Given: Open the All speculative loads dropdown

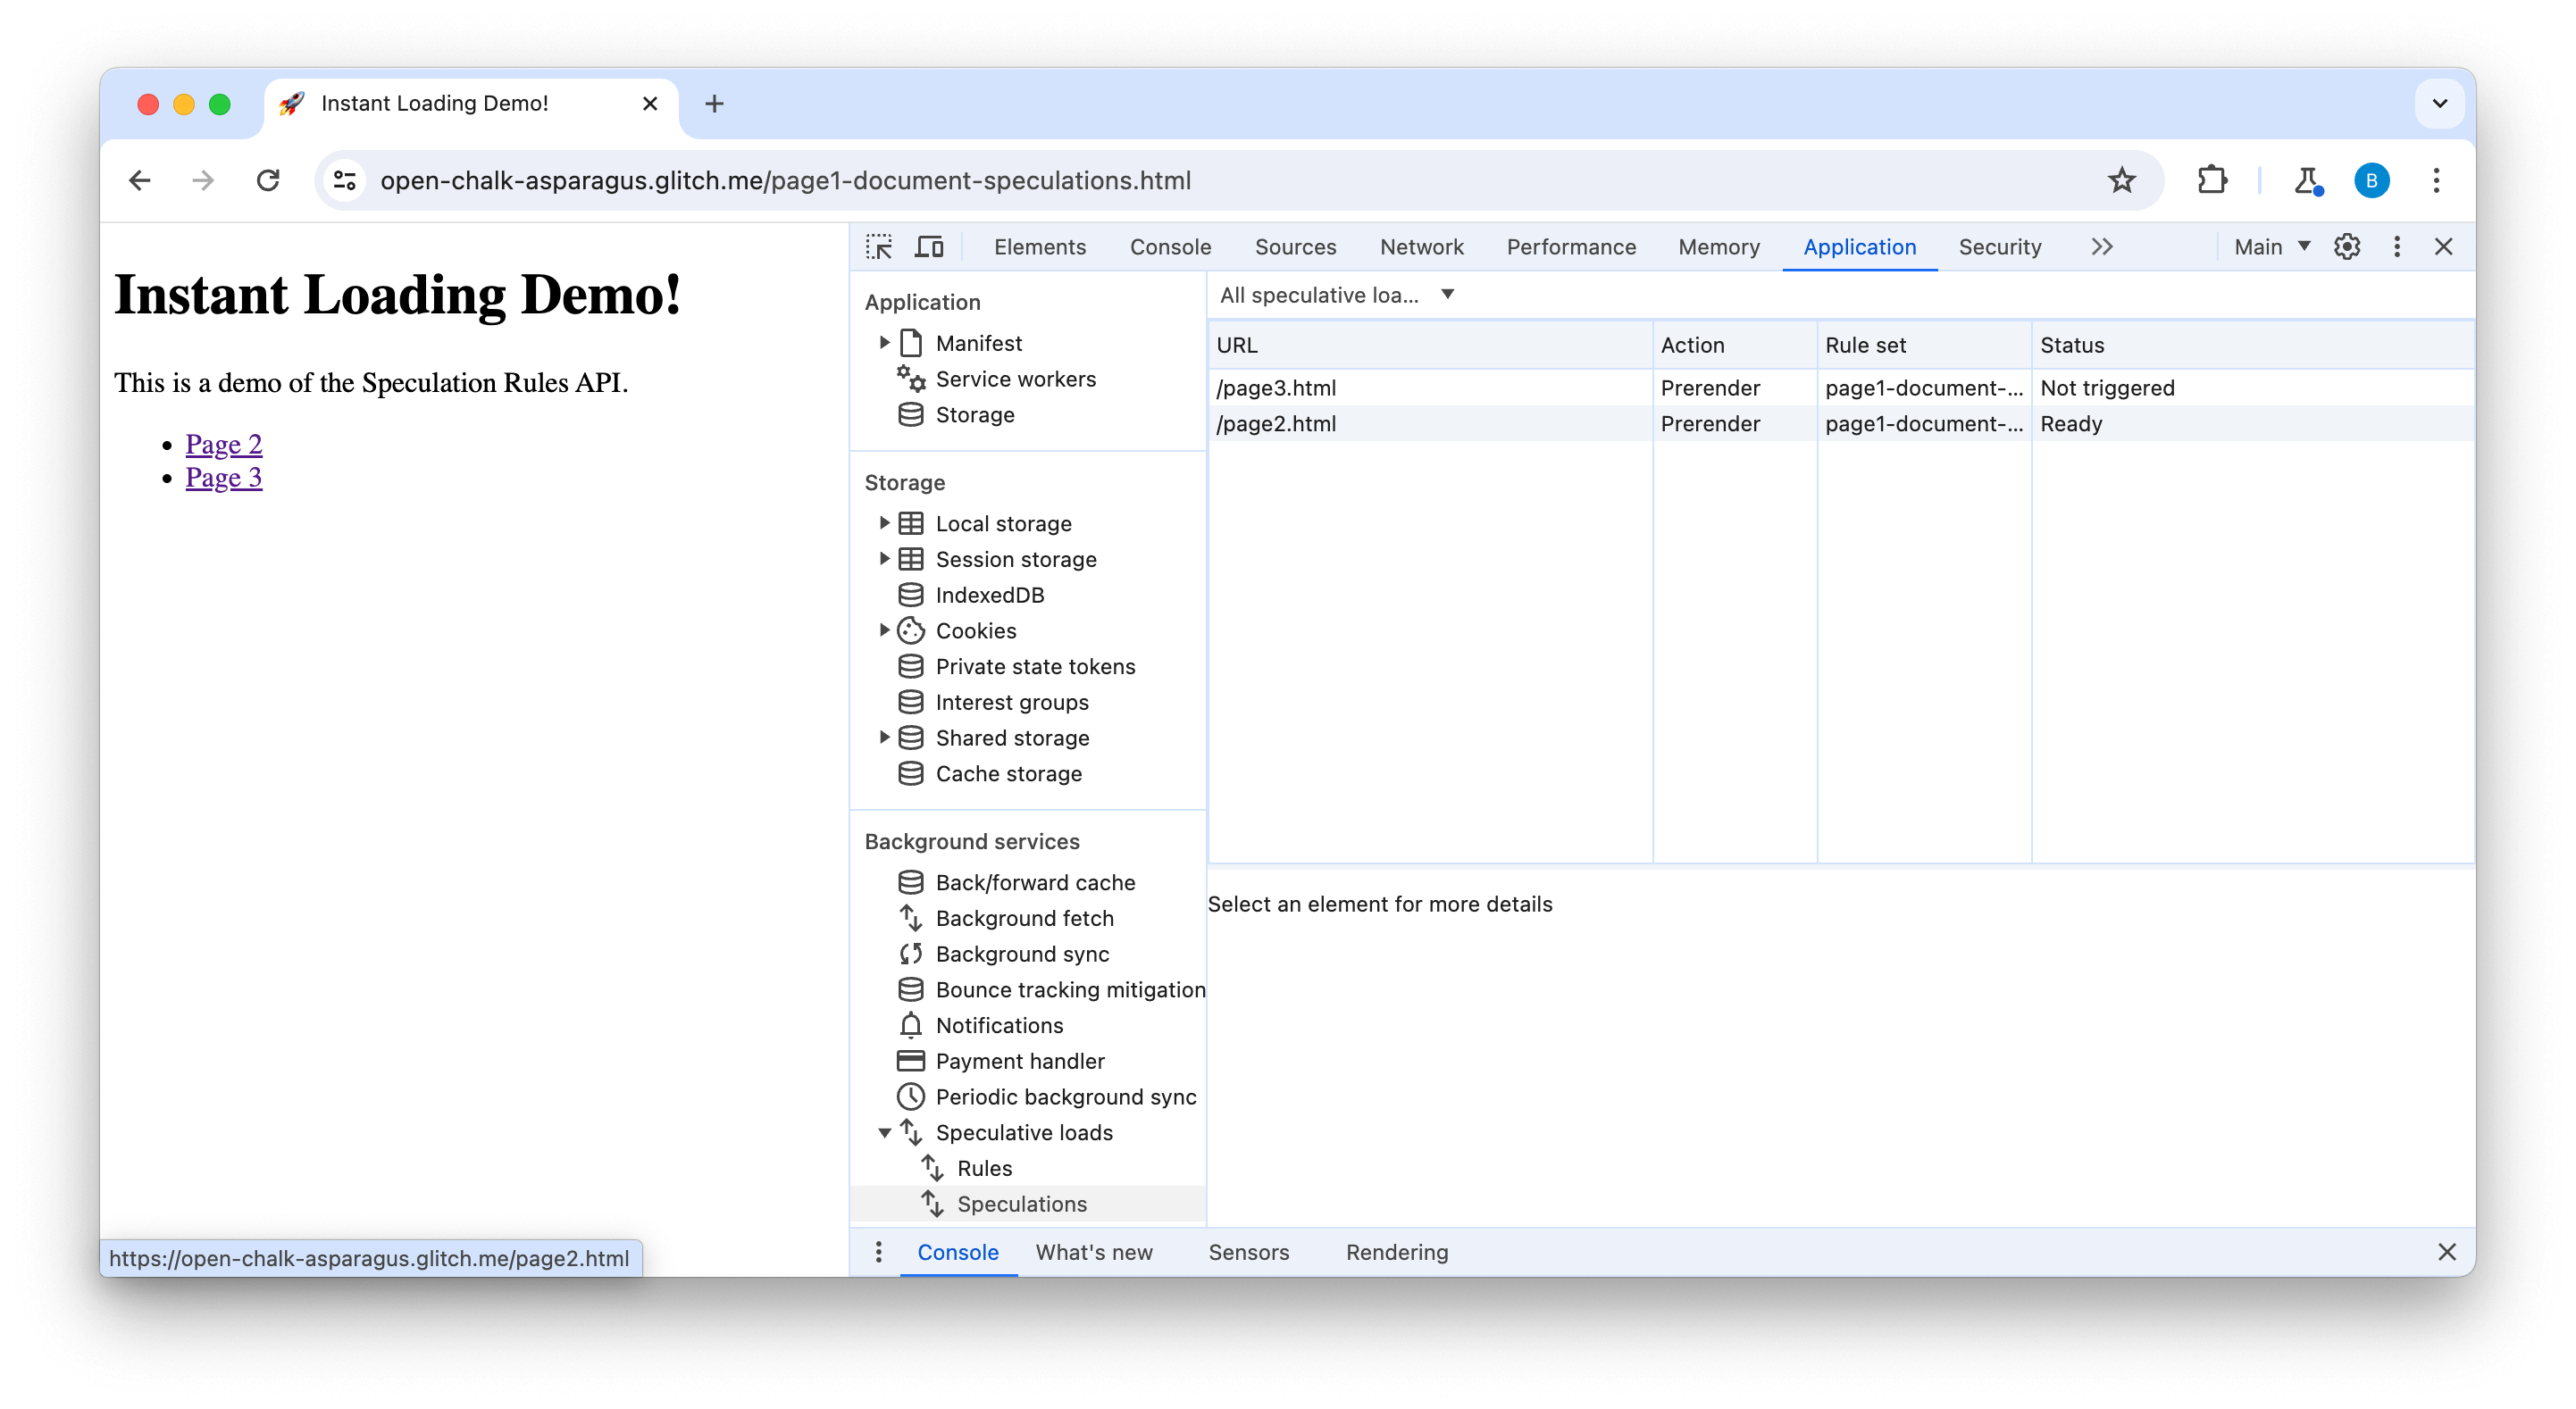Looking at the screenshot, I should (x=1336, y=295).
